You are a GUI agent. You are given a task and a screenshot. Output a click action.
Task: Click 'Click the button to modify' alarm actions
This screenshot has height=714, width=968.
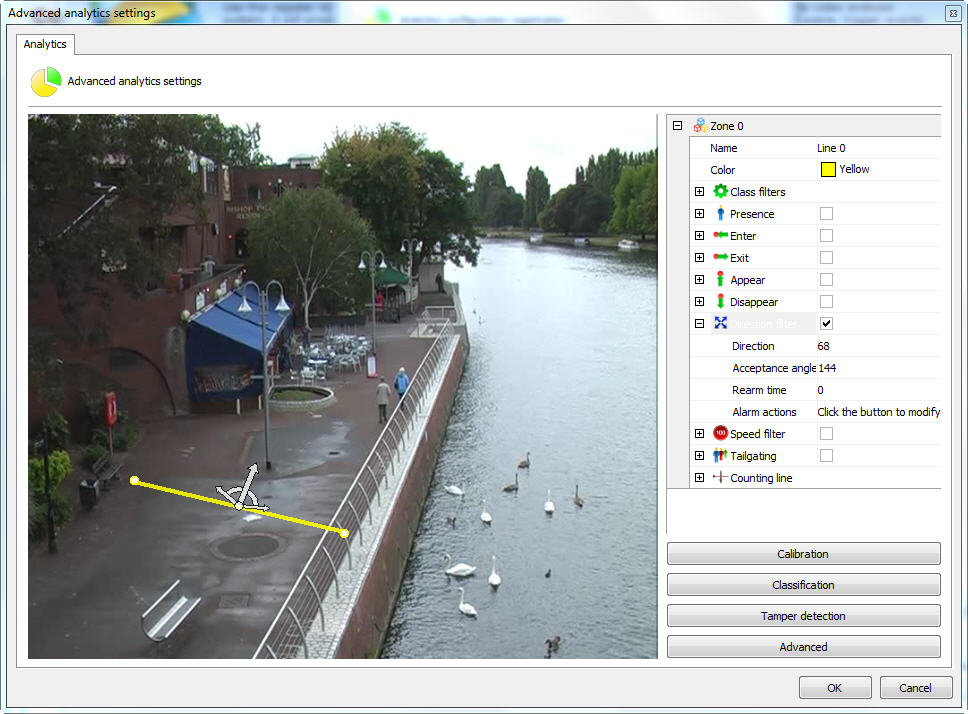tap(878, 412)
